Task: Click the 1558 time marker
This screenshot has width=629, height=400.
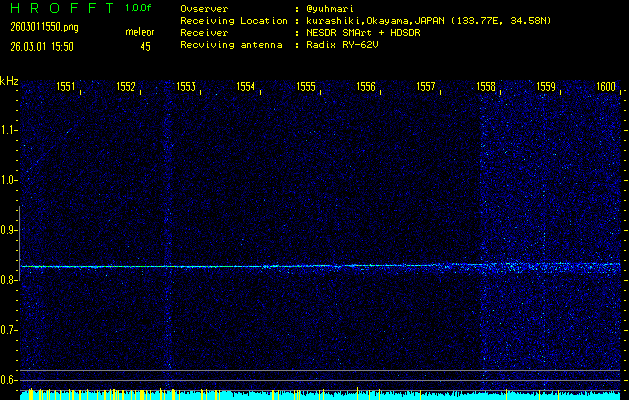Action: [486, 87]
